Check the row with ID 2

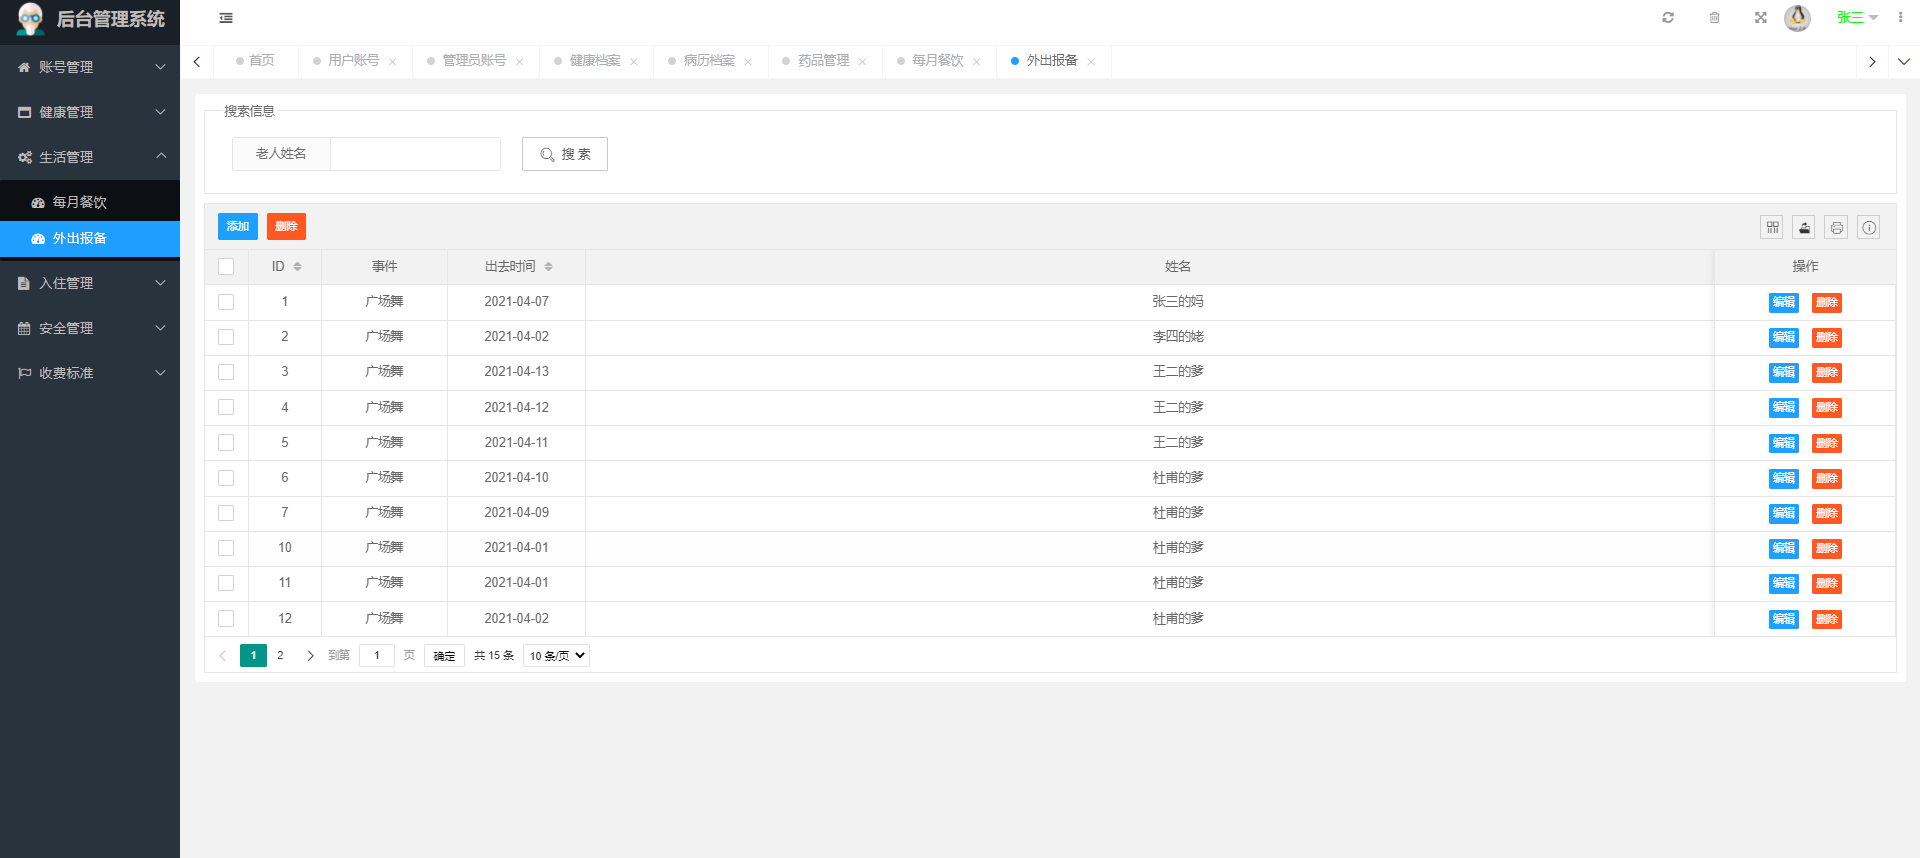[x=226, y=337]
